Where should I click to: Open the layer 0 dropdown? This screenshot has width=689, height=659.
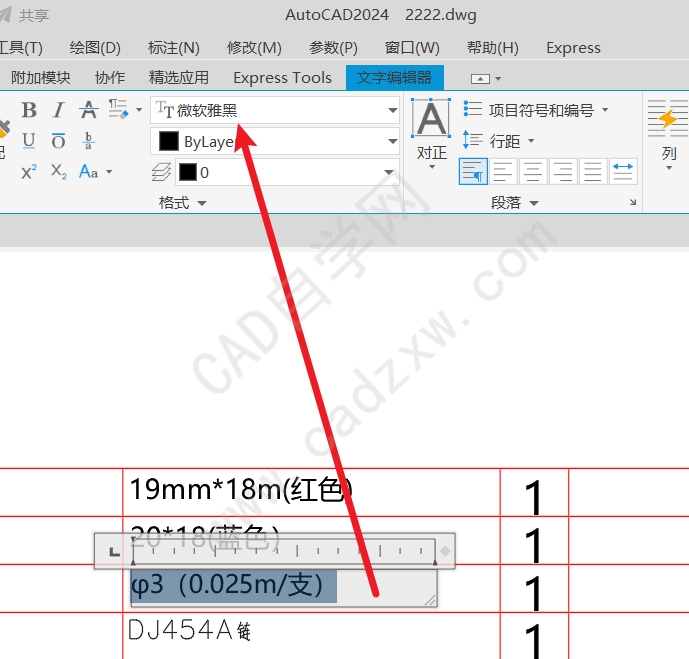coord(287,172)
